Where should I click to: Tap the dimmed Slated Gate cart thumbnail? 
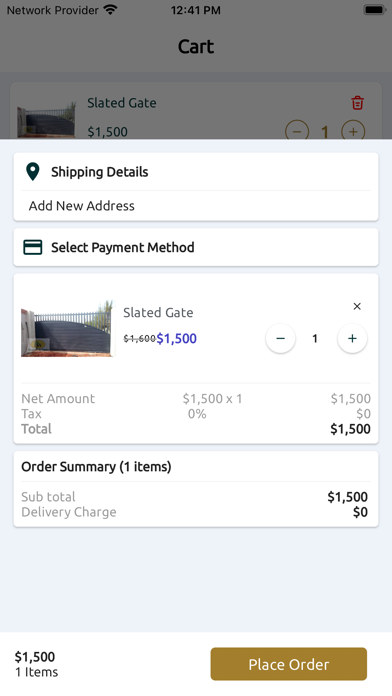tap(46, 120)
